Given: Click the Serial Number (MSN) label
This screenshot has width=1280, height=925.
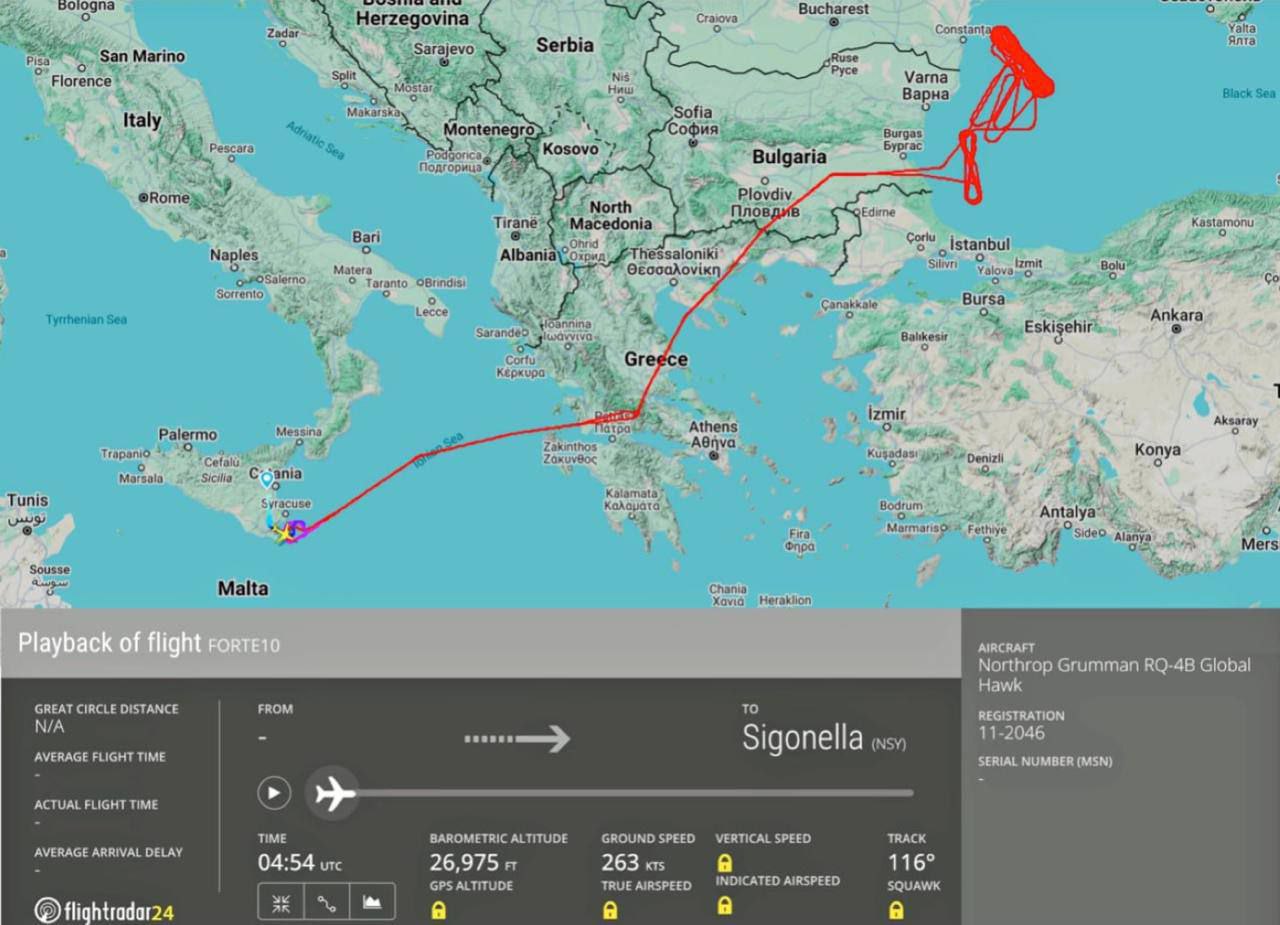Looking at the screenshot, I should coord(1045,762).
